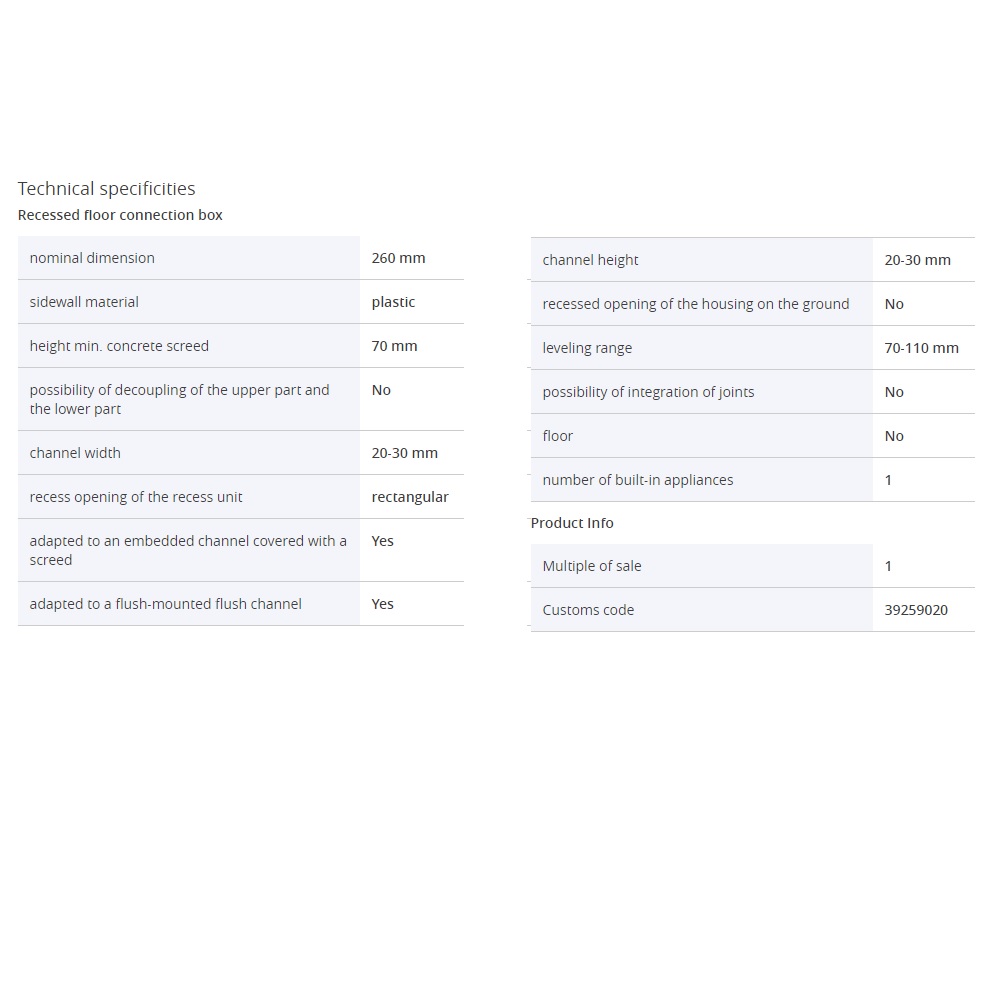The height and width of the screenshot is (1000, 1000).
Task: Select the embedded channel covered with screed label
Action: tap(188, 550)
